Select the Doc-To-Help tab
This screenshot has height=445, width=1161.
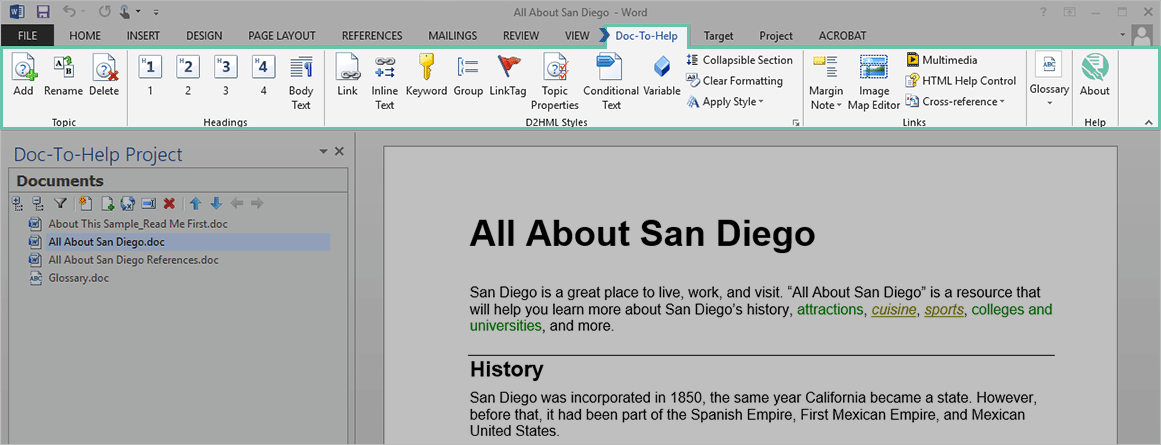(x=646, y=36)
